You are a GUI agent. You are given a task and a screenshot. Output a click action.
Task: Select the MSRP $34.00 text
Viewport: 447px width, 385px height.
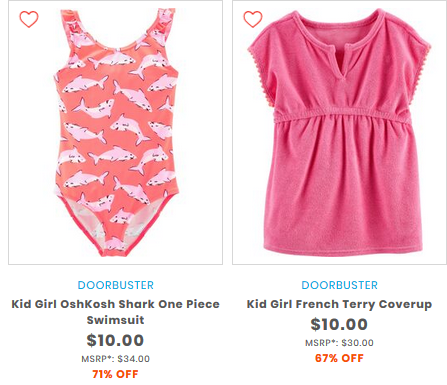coord(115,359)
